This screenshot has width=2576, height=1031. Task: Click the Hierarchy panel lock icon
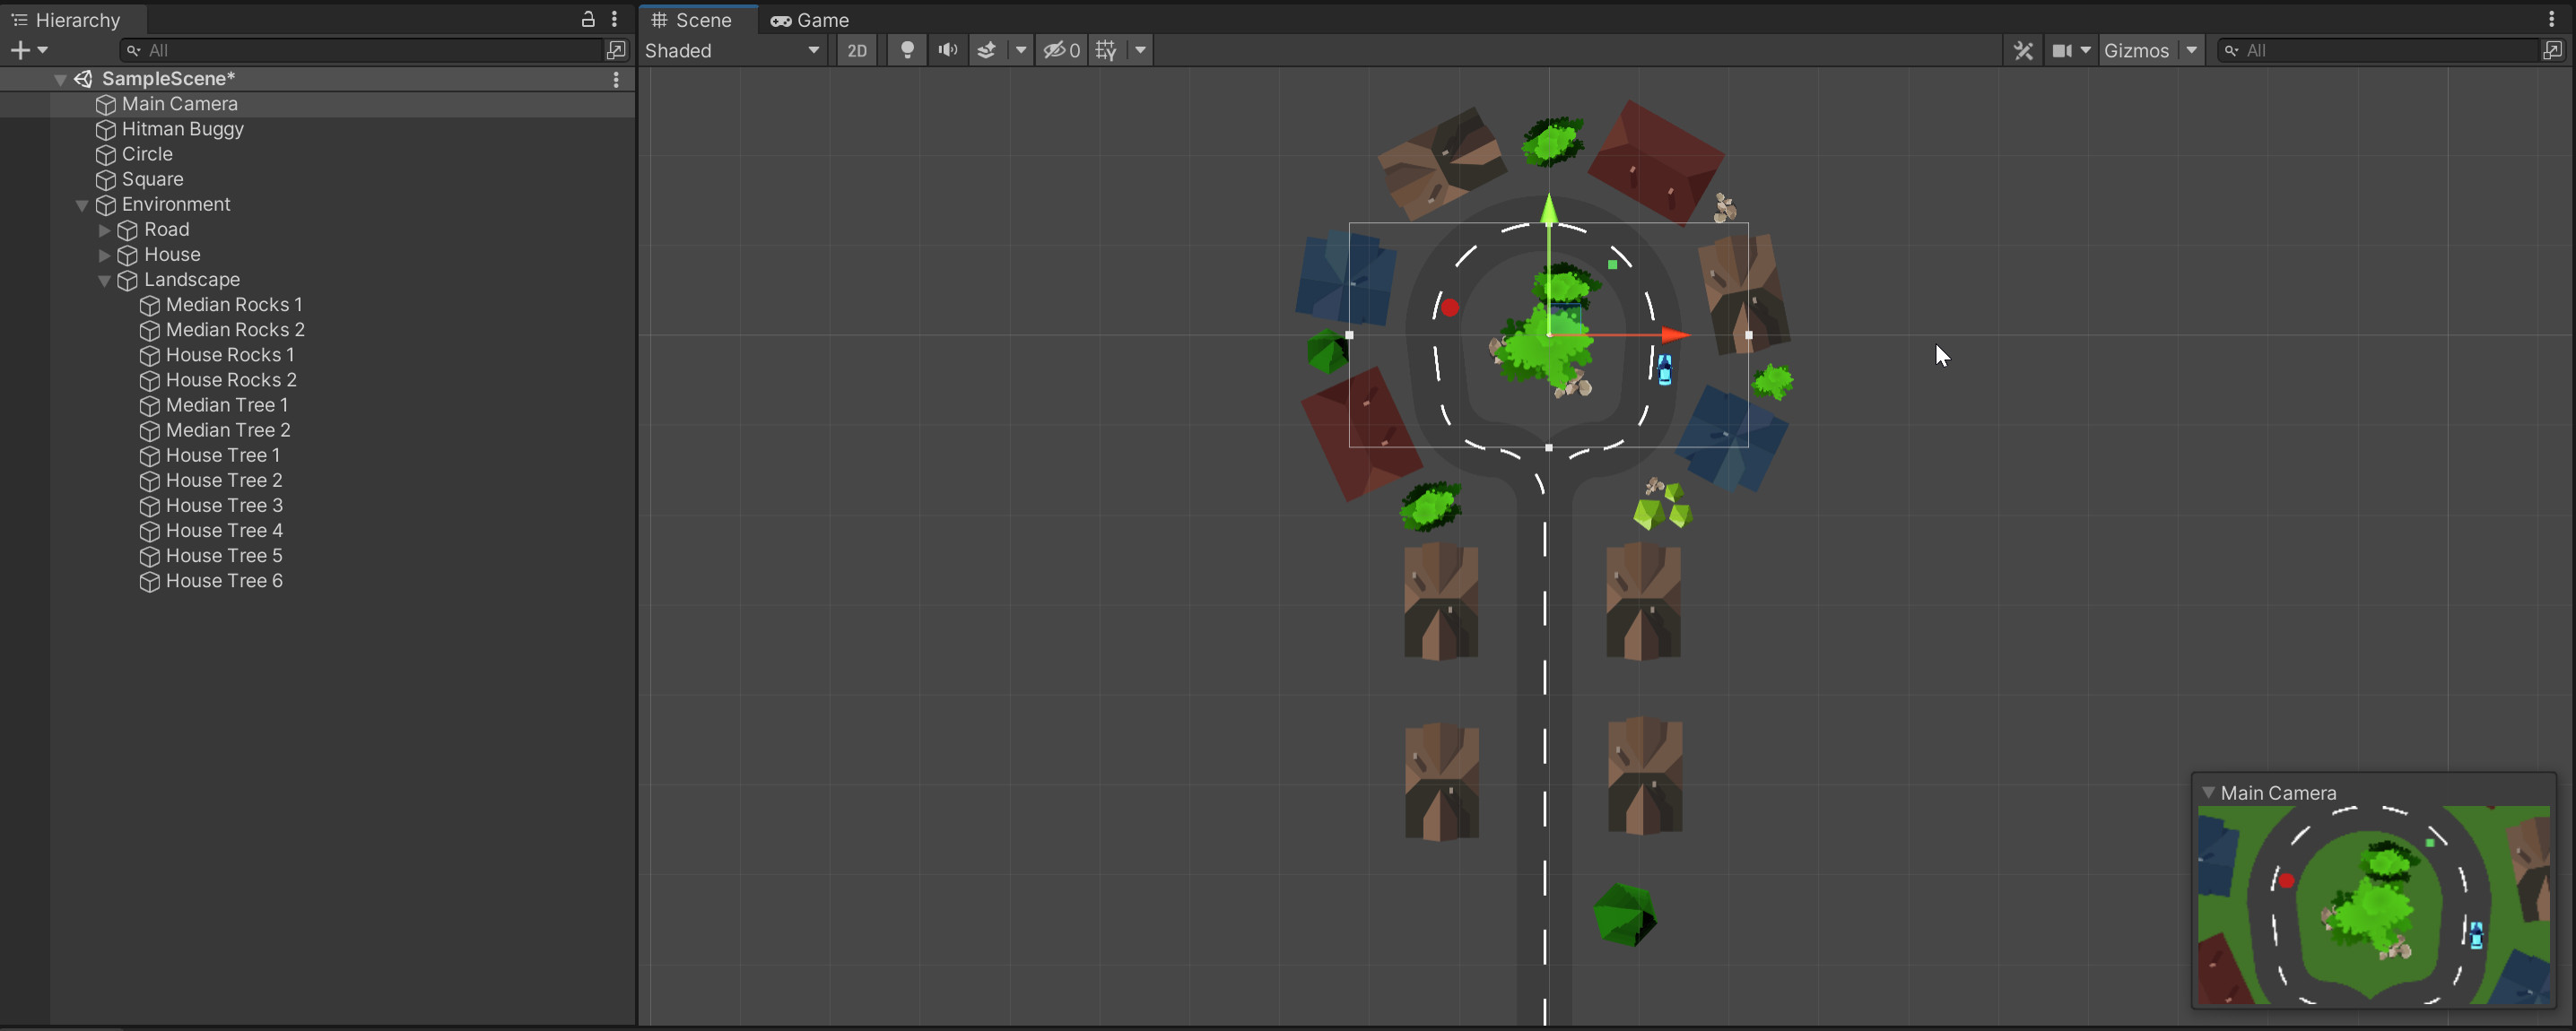tap(588, 19)
